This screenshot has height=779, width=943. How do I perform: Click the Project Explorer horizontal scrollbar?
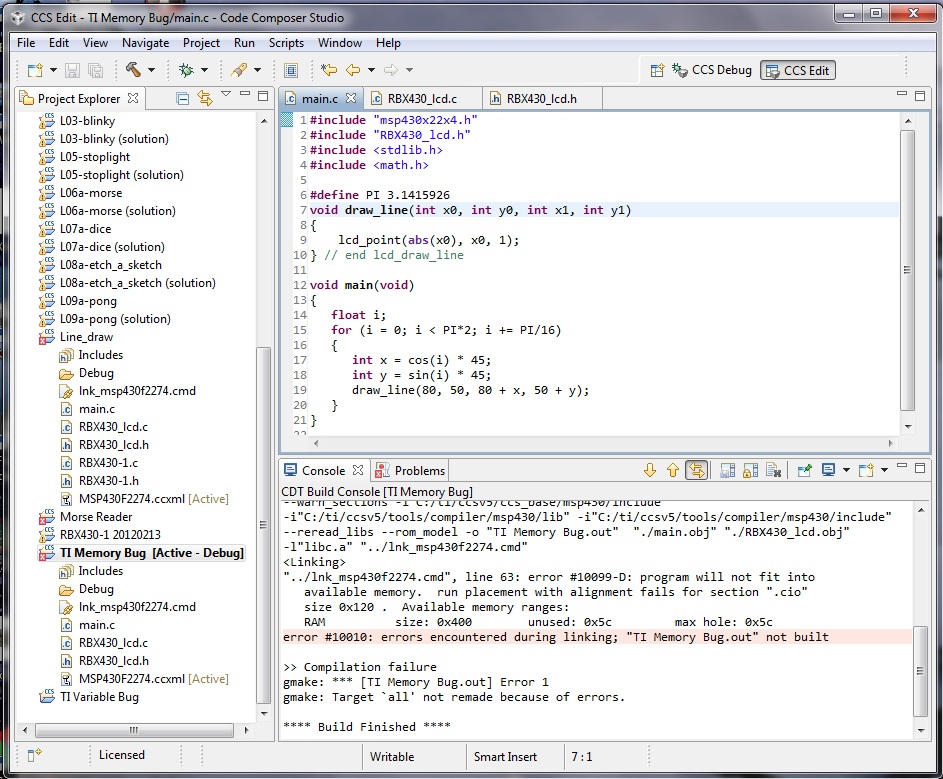coord(134,730)
